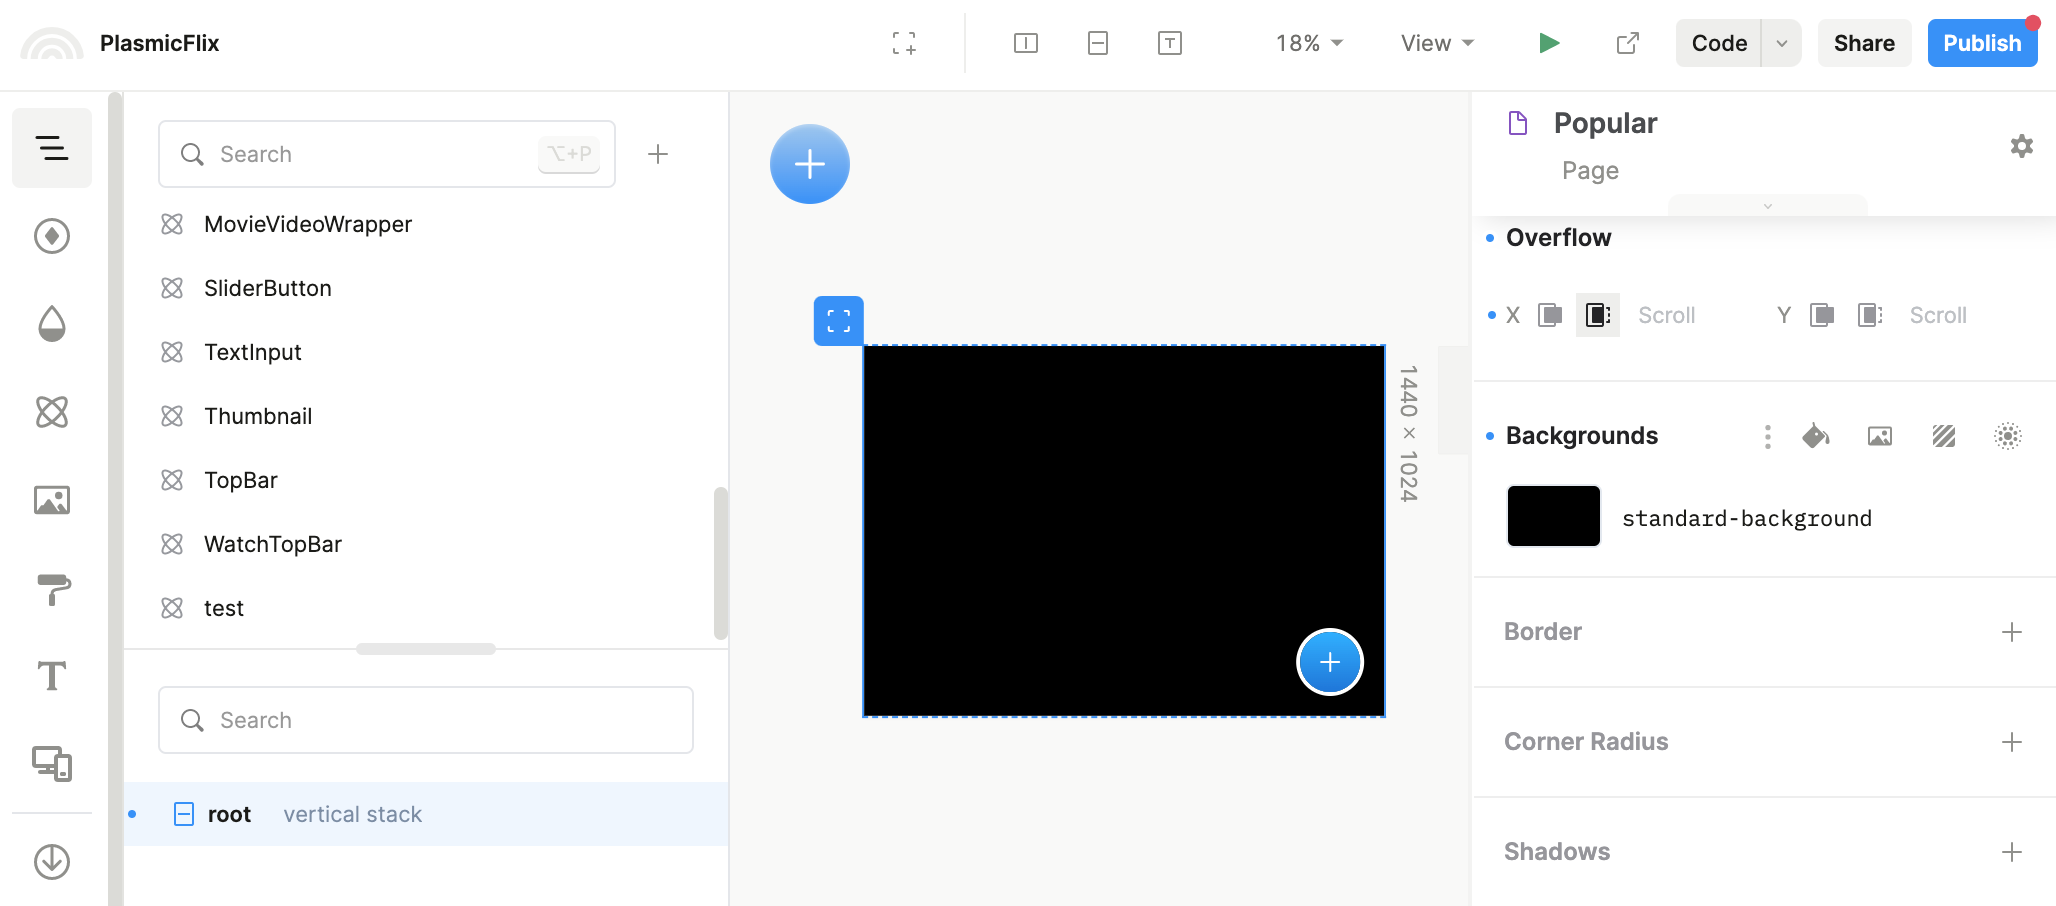Set overflow X to hidden
Image resolution: width=2056 pixels, height=906 pixels.
pyautogui.click(x=1598, y=315)
